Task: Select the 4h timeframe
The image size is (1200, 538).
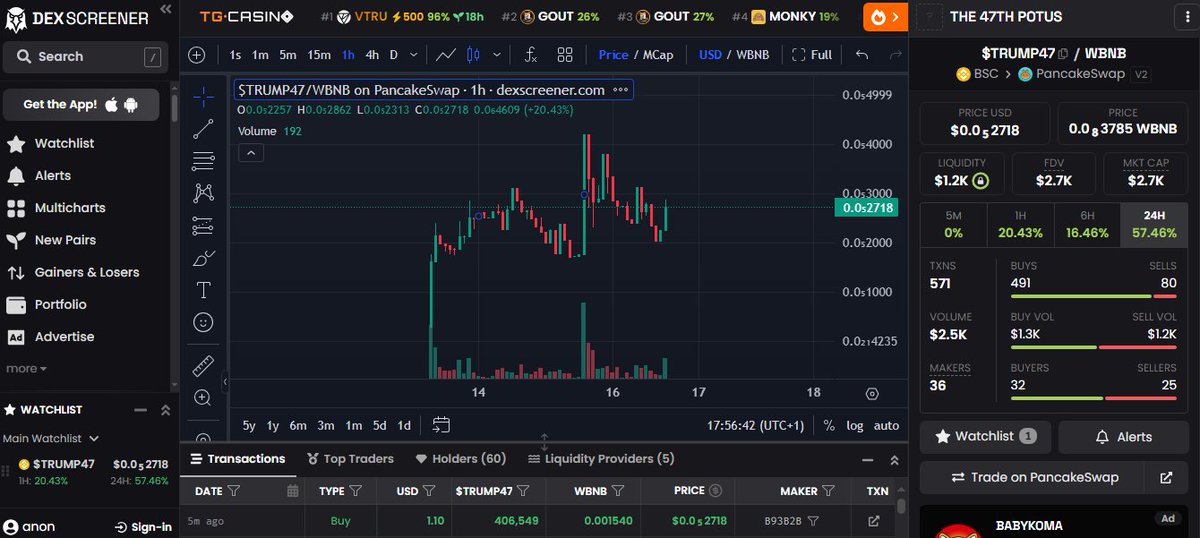Action: pyautogui.click(x=372, y=55)
